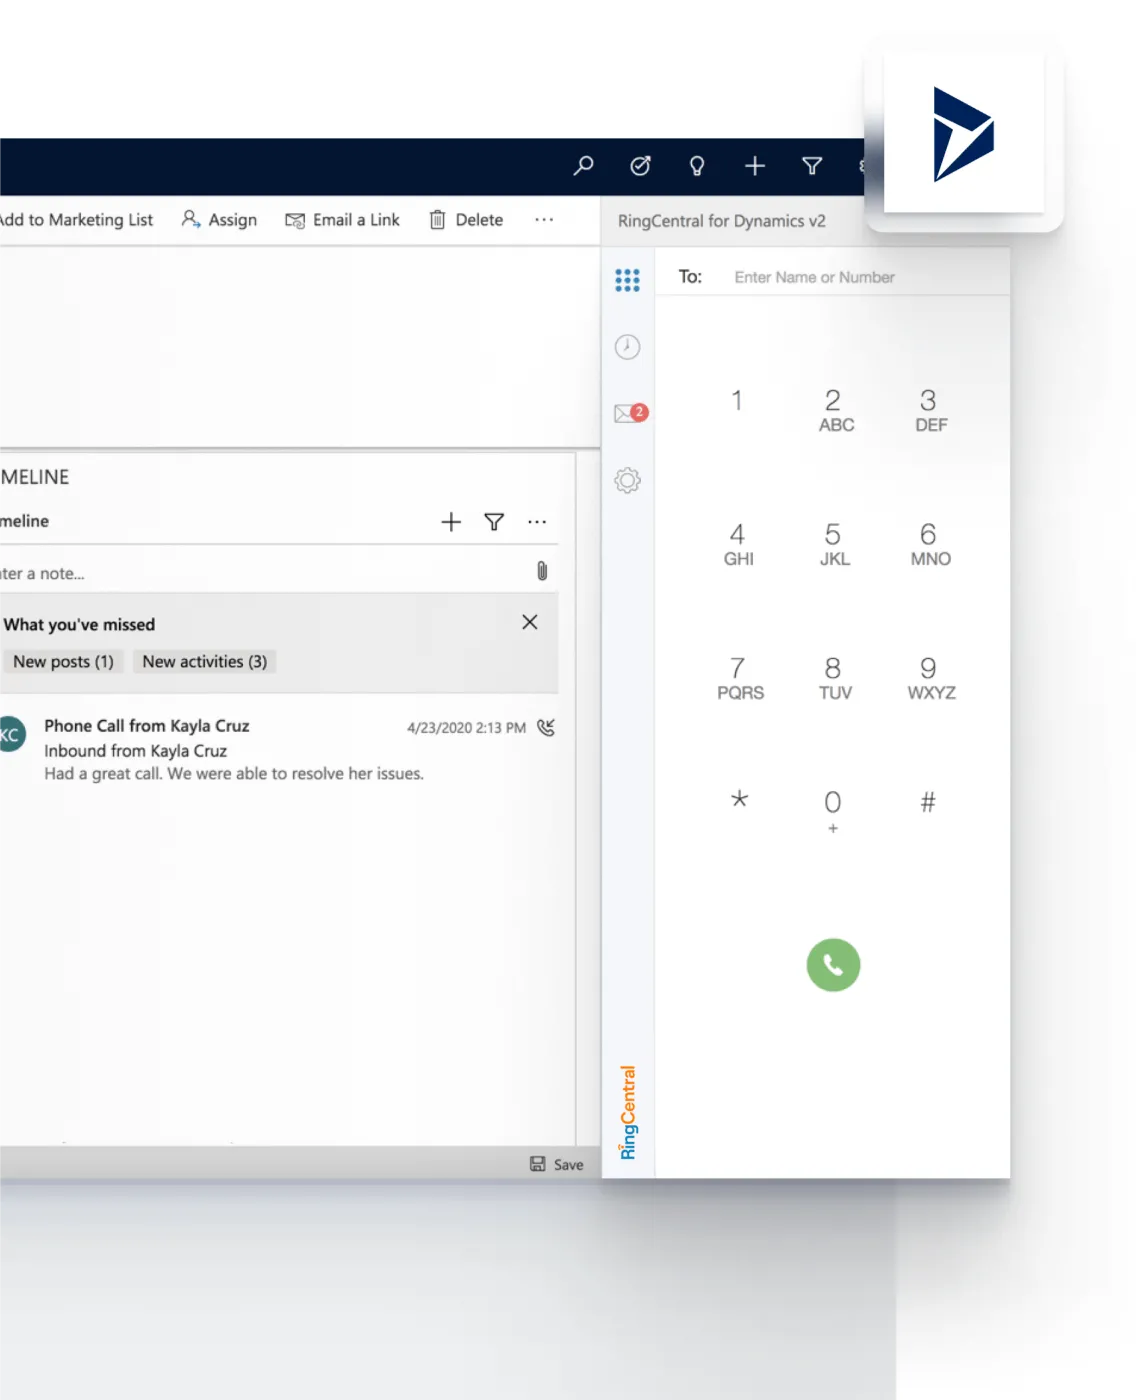Open the dial pad tab

tap(627, 280)
